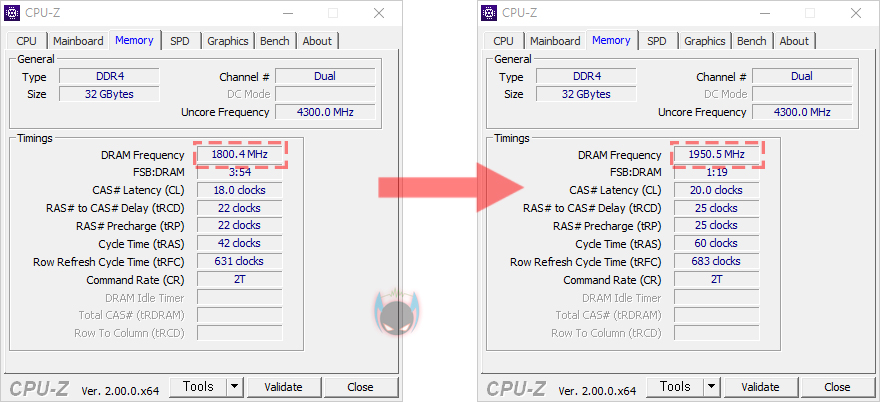Switch to SPD tab in left window

(180, 41)
